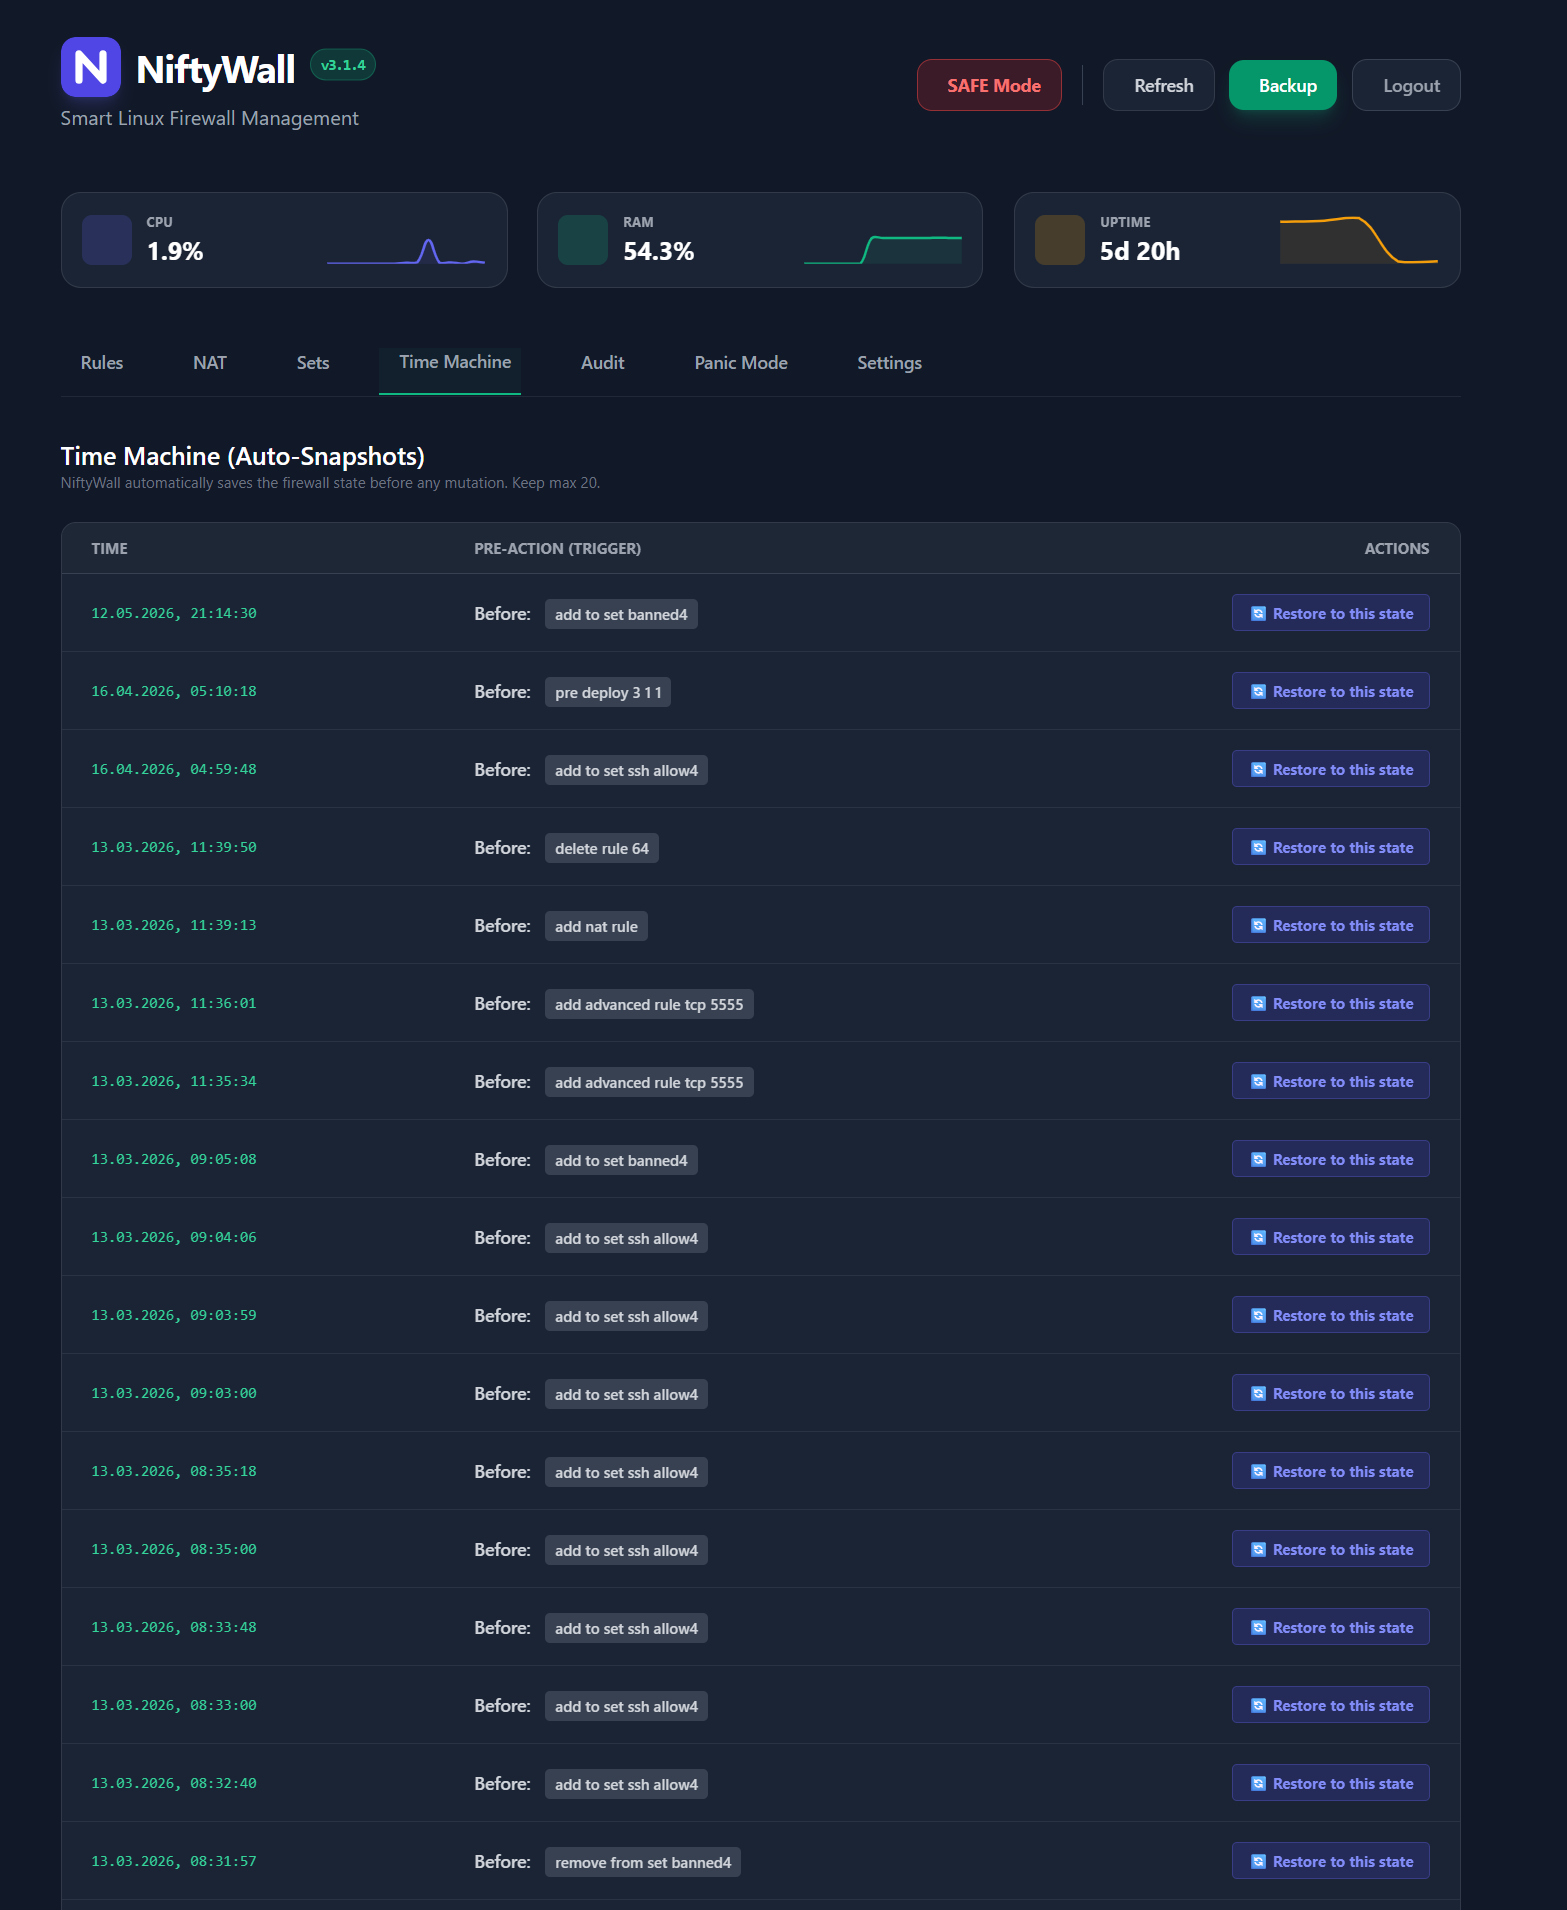Image resolution: width=1567 pixels, height=1910 pixels.
Task: Click the 'pre deploy 3 11' trigger tag
Action: tap(608, 692)
